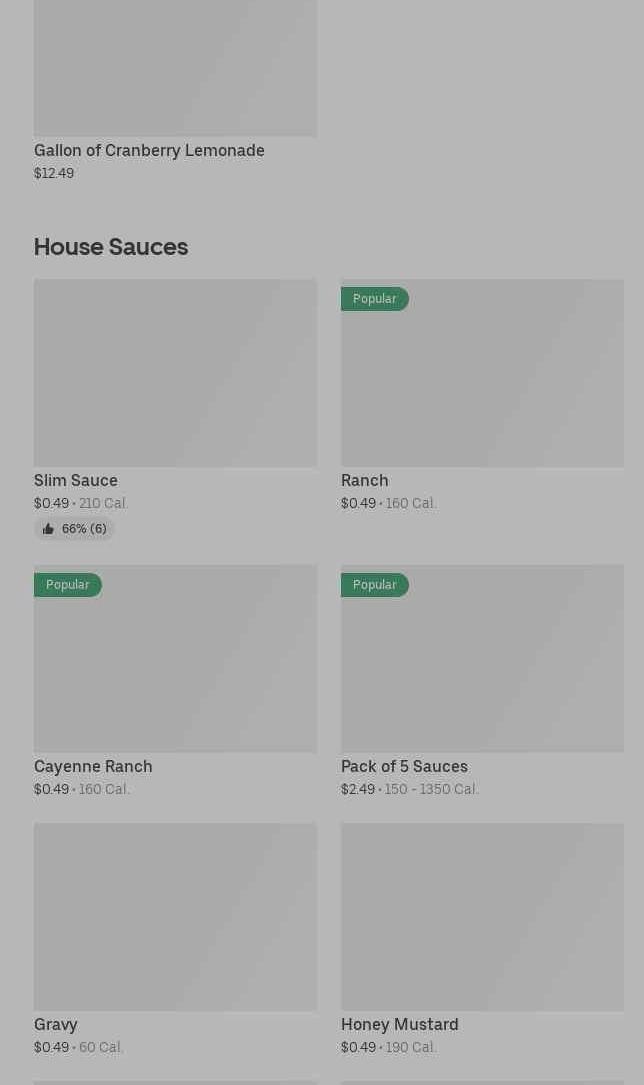
Task: Open the Slim Sauce item image
Action: (x=175, y=373)
